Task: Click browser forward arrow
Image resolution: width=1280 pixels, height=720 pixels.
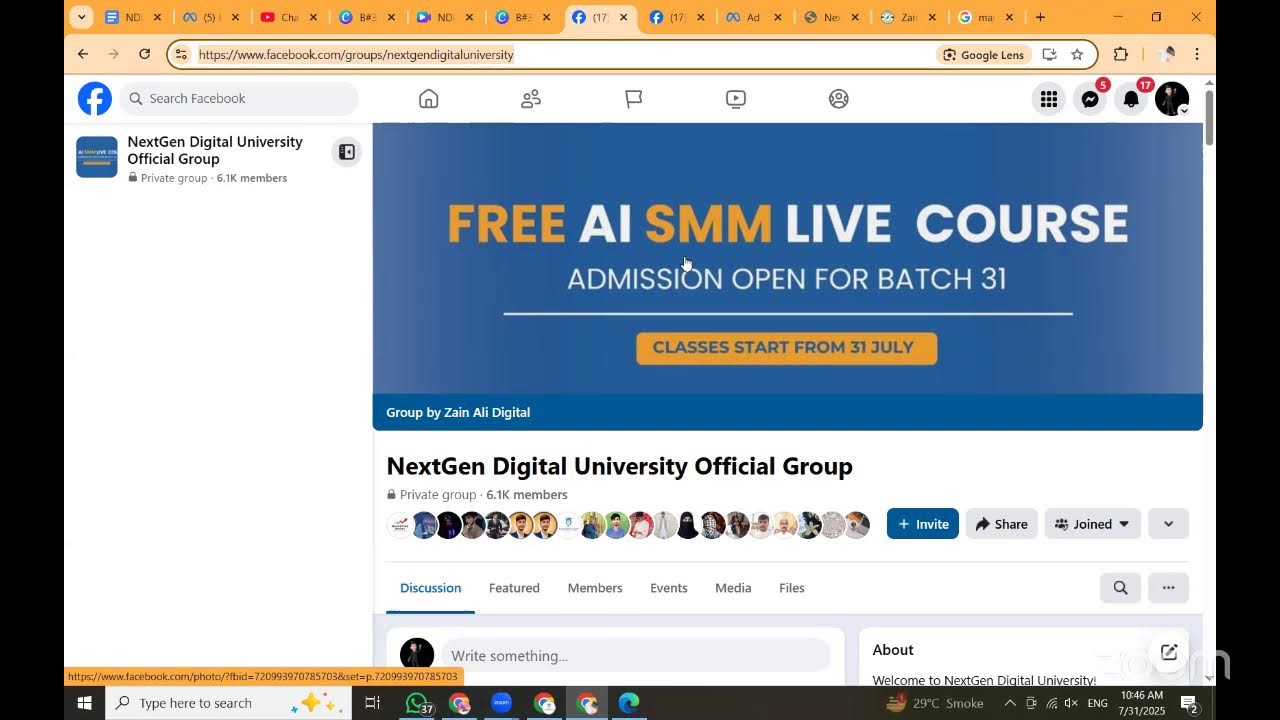Action: (x=113, y=54)
